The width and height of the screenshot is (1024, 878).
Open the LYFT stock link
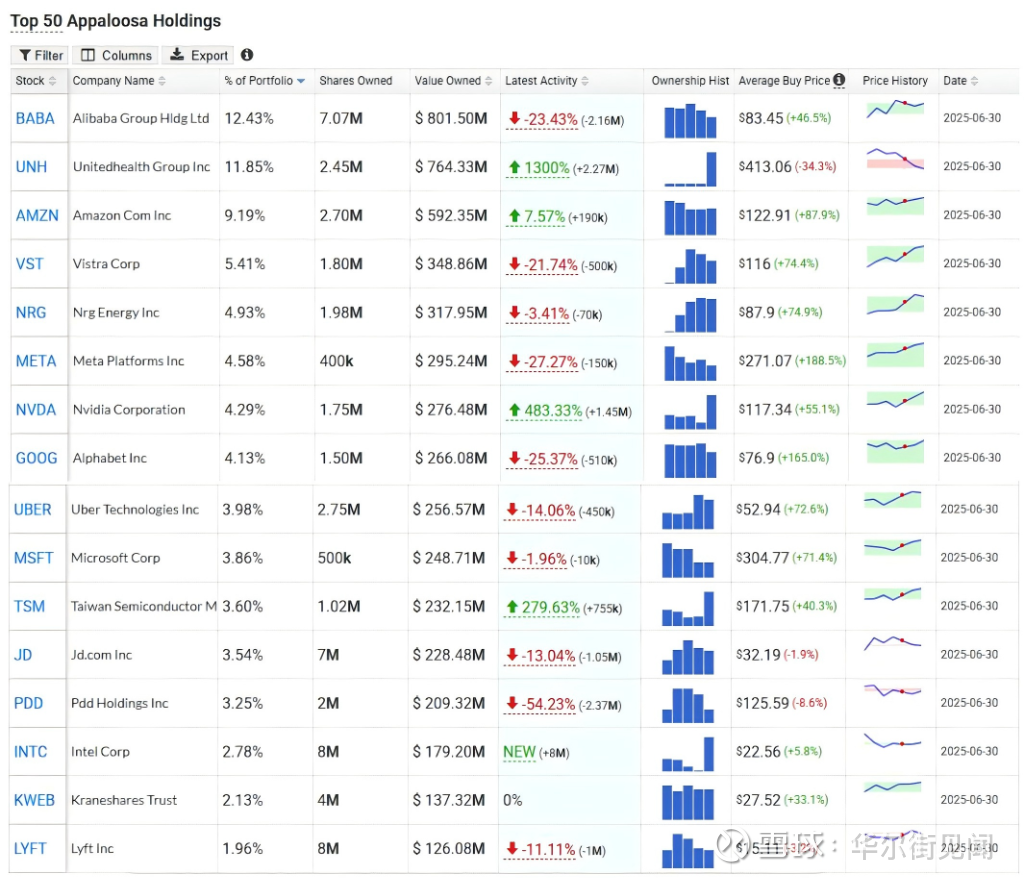(x=30, y=849)
